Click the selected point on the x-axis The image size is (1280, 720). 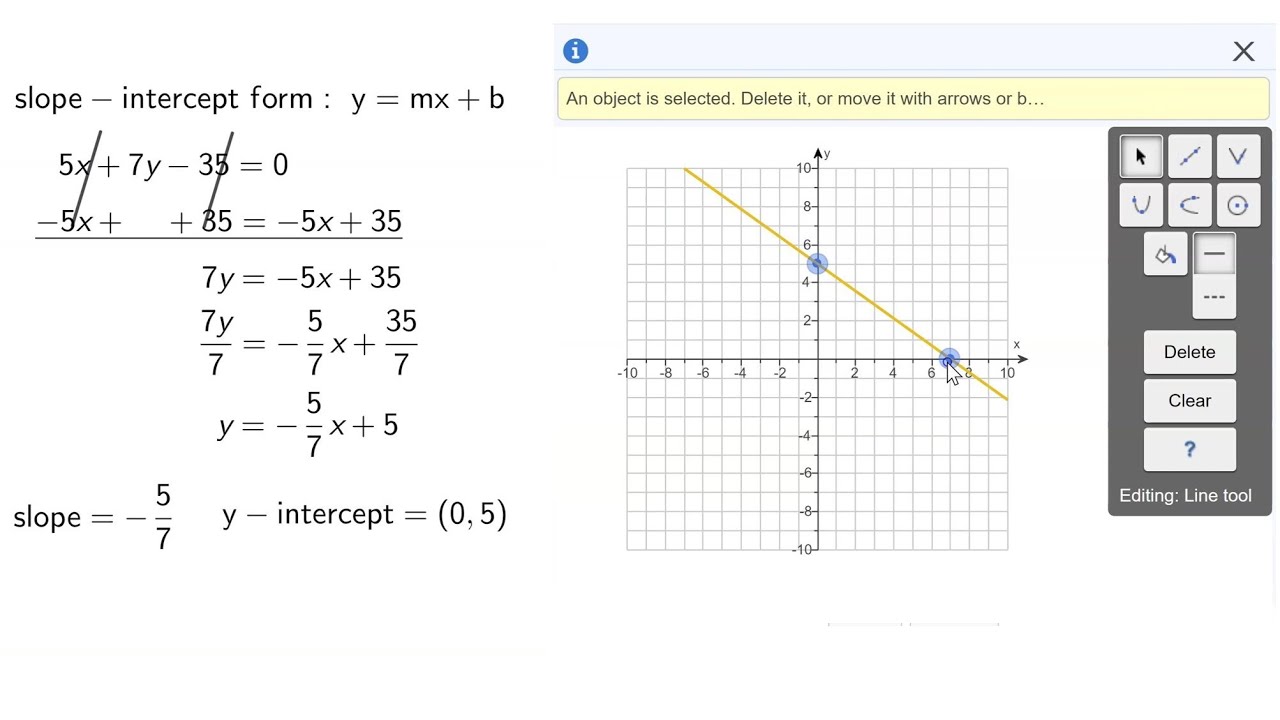click(950, 359)
